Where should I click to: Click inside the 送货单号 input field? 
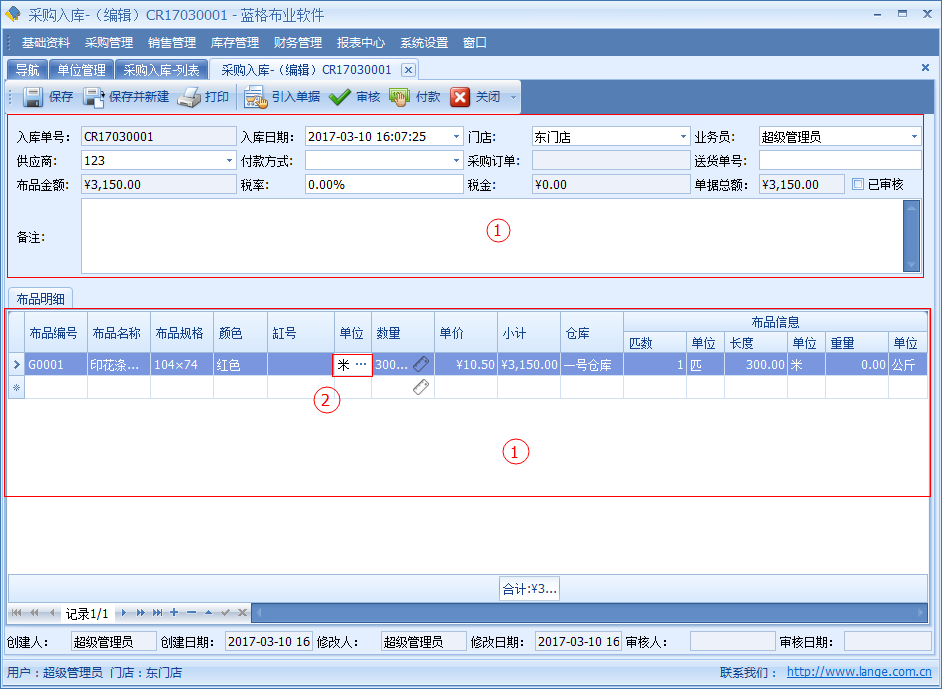click(840, 159)
